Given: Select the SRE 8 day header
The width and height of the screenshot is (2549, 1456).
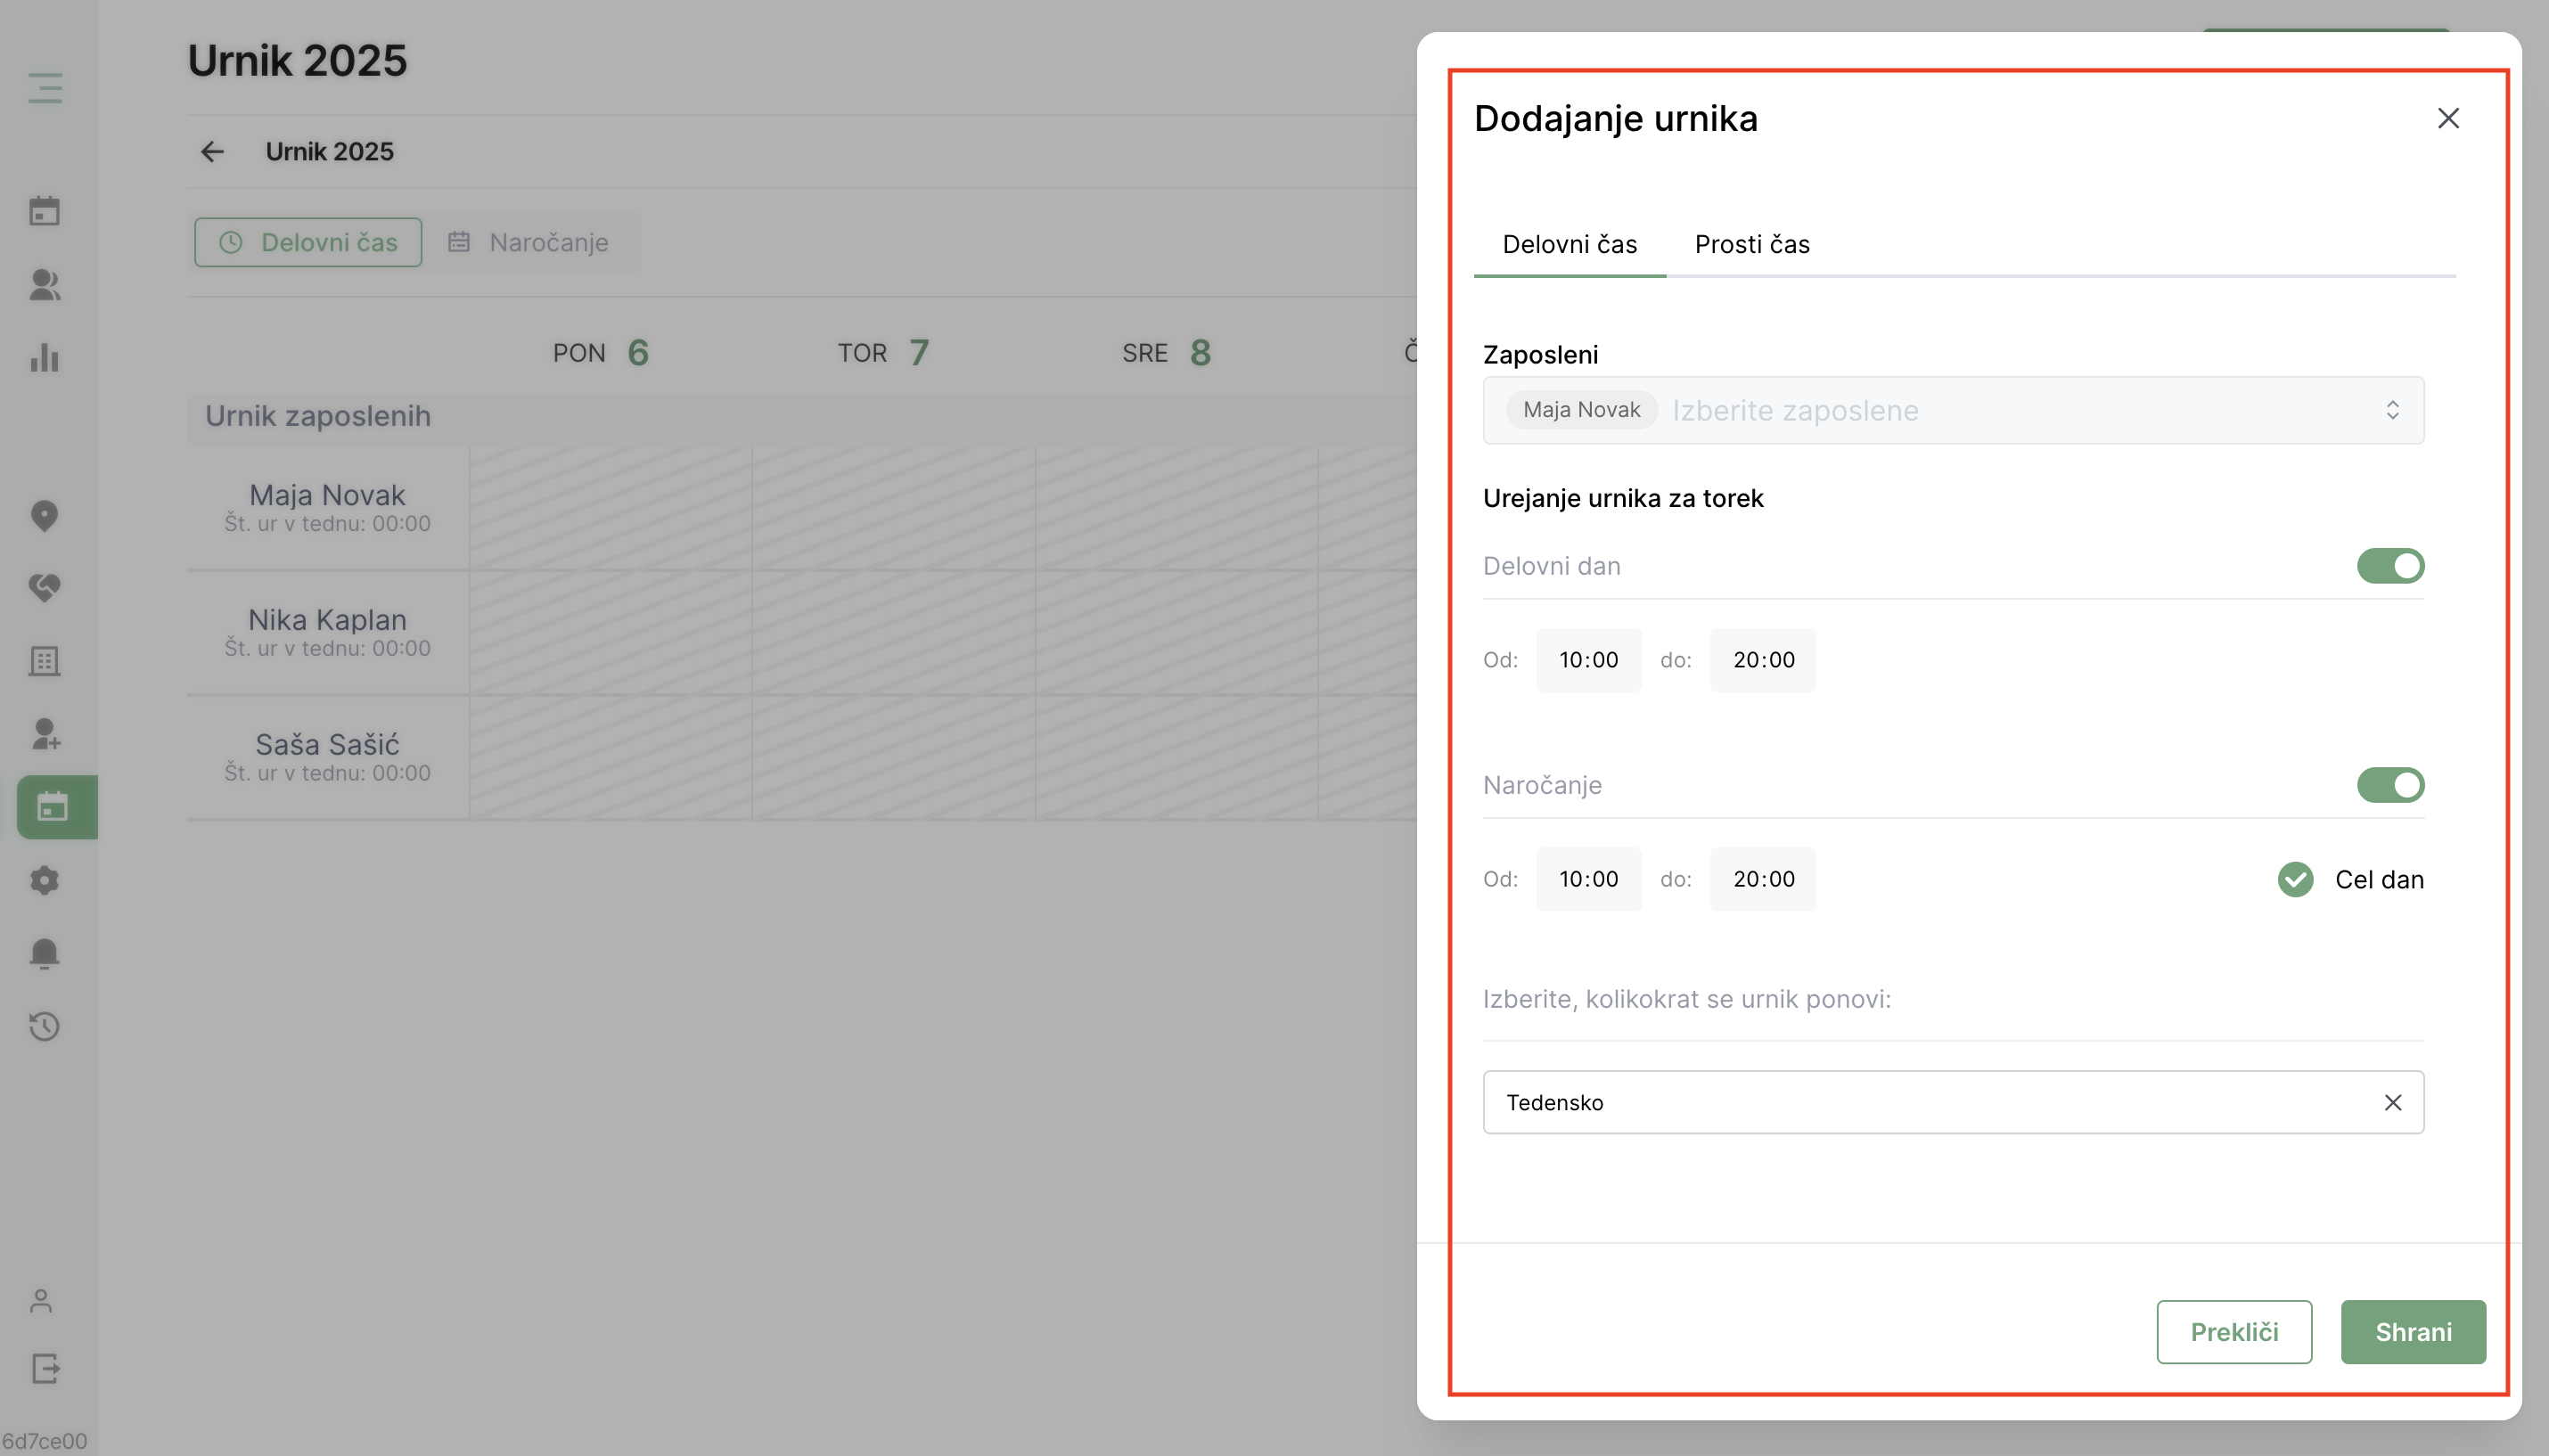Looking at the screenshot, I should pos(1166,353).
